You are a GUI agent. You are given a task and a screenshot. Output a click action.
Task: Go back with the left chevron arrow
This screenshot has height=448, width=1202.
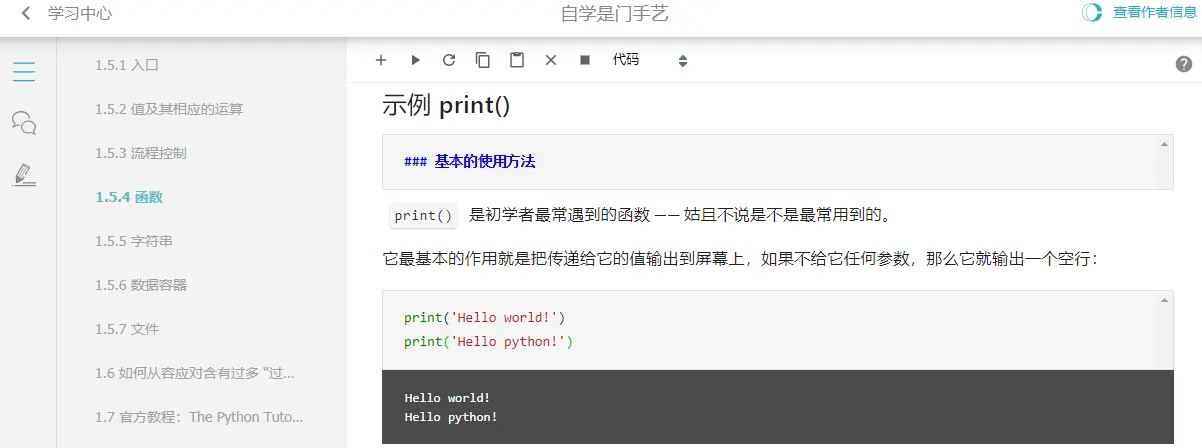(25, 14)
